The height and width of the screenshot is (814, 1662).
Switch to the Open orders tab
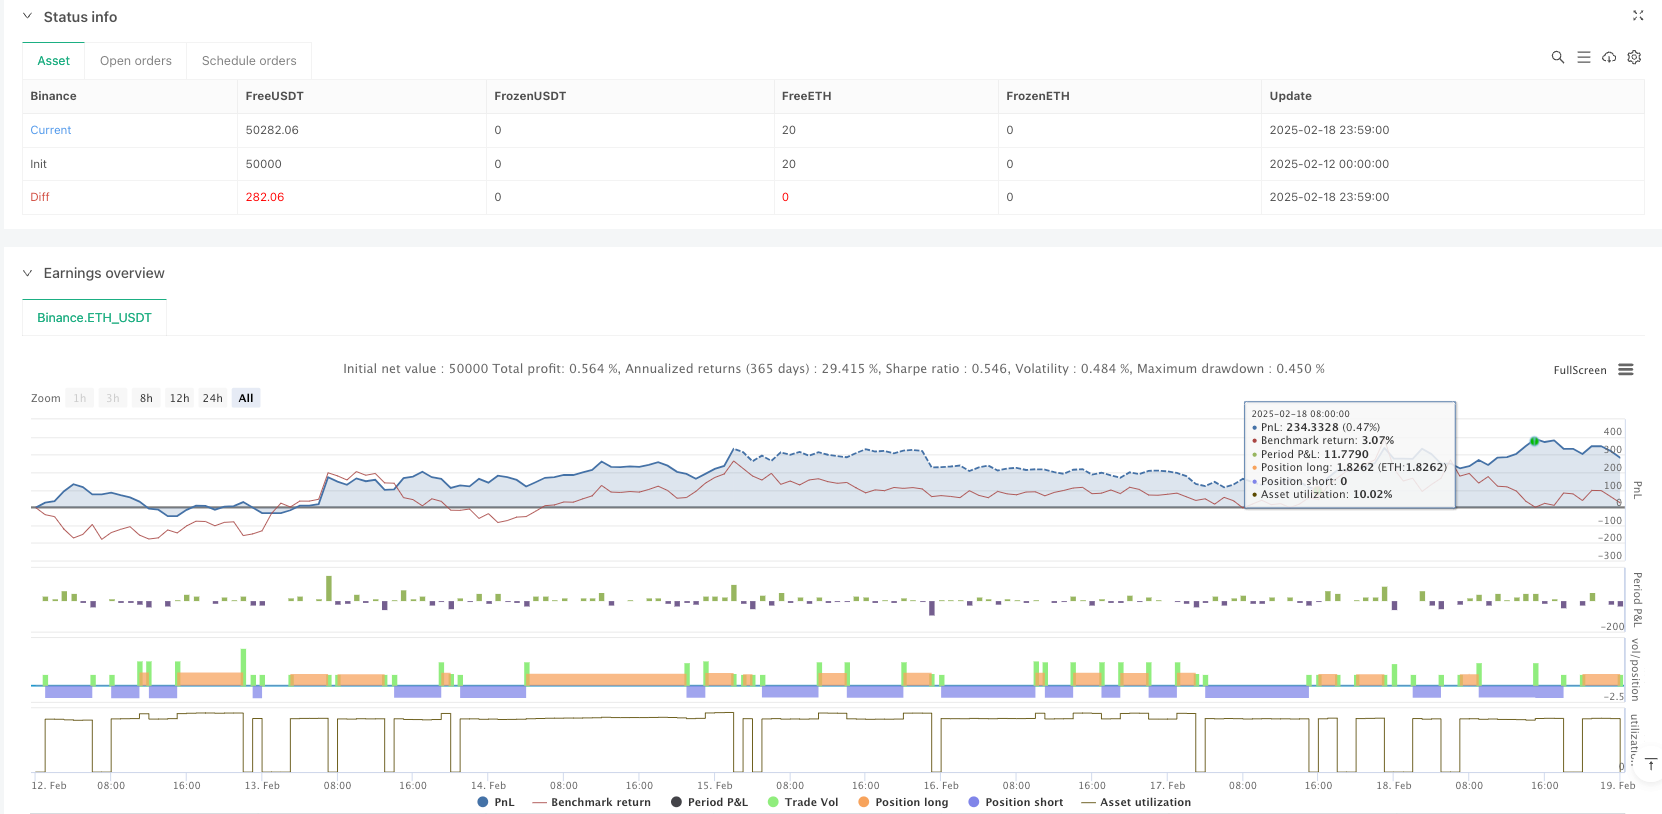coord(136,61)
